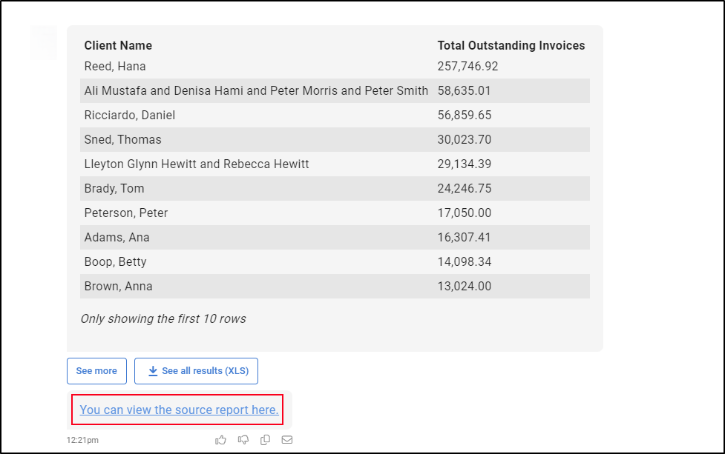
Task: Click the Client Name column header
Action: (x=118, y=46)
